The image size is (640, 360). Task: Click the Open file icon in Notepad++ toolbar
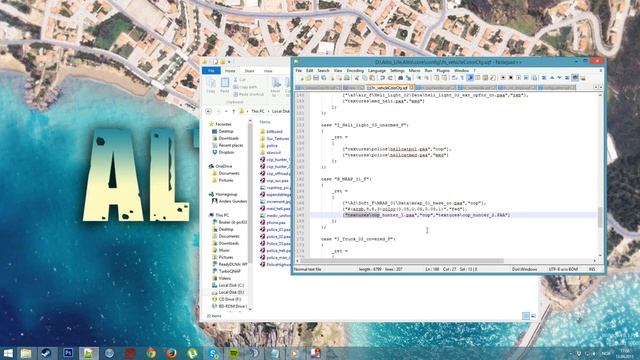tap(309, 78)
